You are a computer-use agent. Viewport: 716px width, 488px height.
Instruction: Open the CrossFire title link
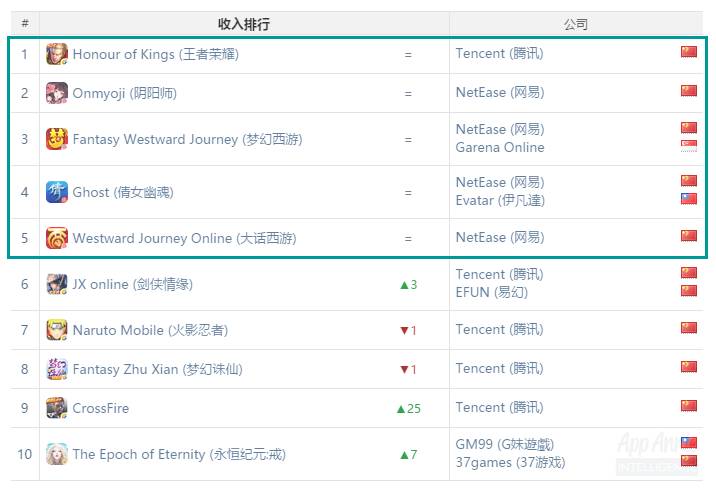[x=100, y=408]
